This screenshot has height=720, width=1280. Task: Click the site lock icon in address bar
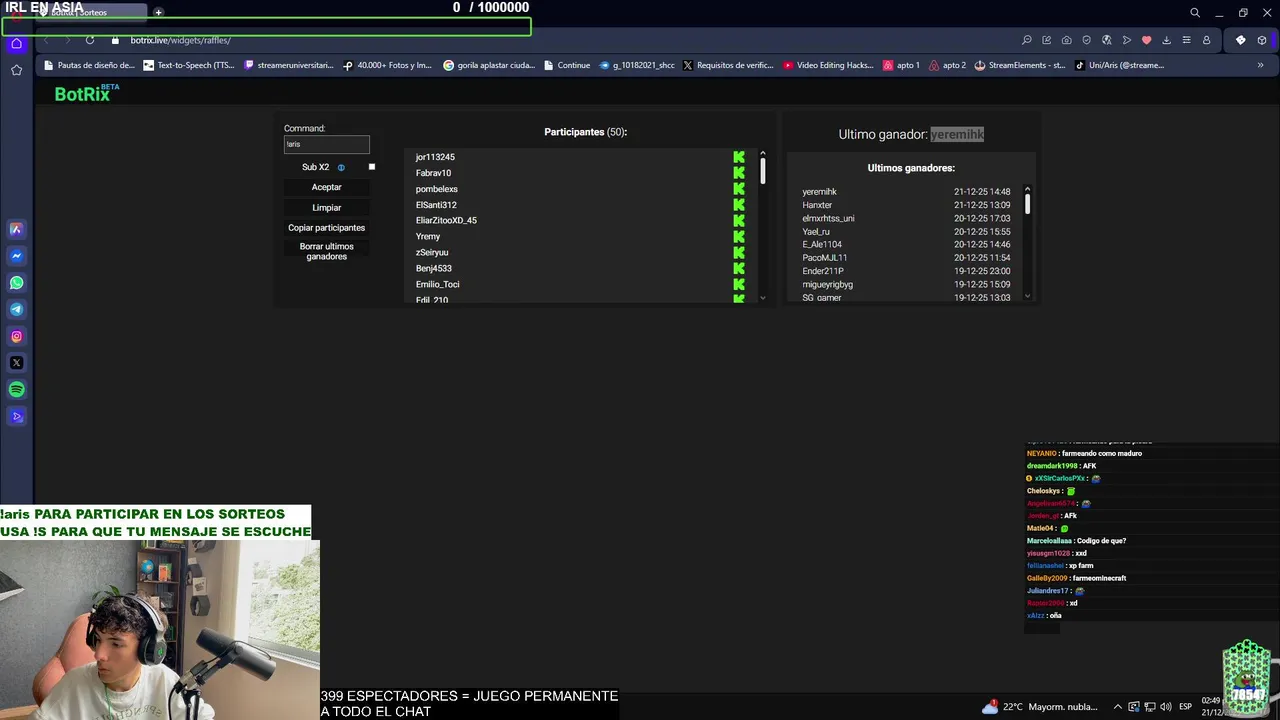coord(115,40)
